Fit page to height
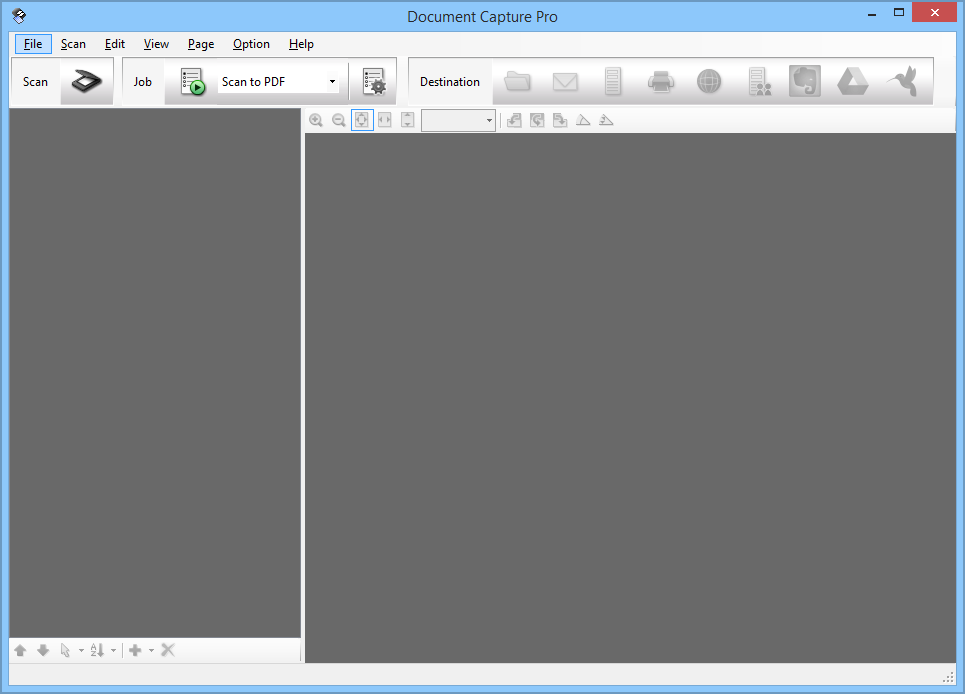 (x=407, y=120)
